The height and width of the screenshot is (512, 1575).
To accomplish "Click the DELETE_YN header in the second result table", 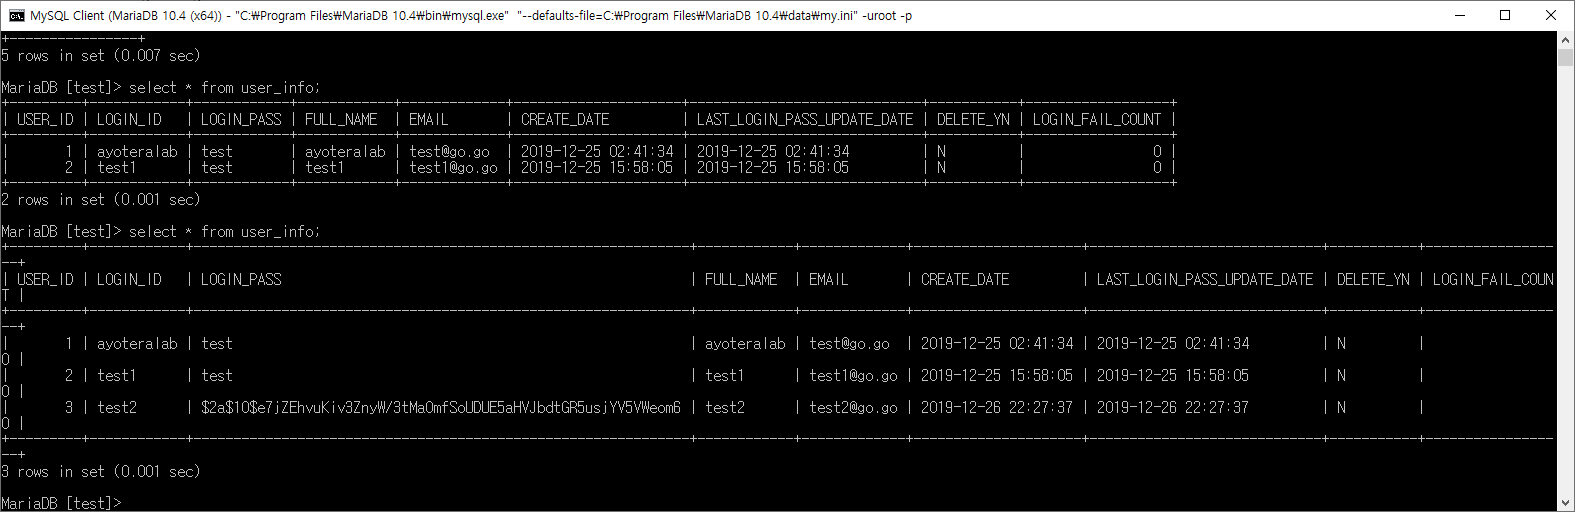I will [1373, 280].
